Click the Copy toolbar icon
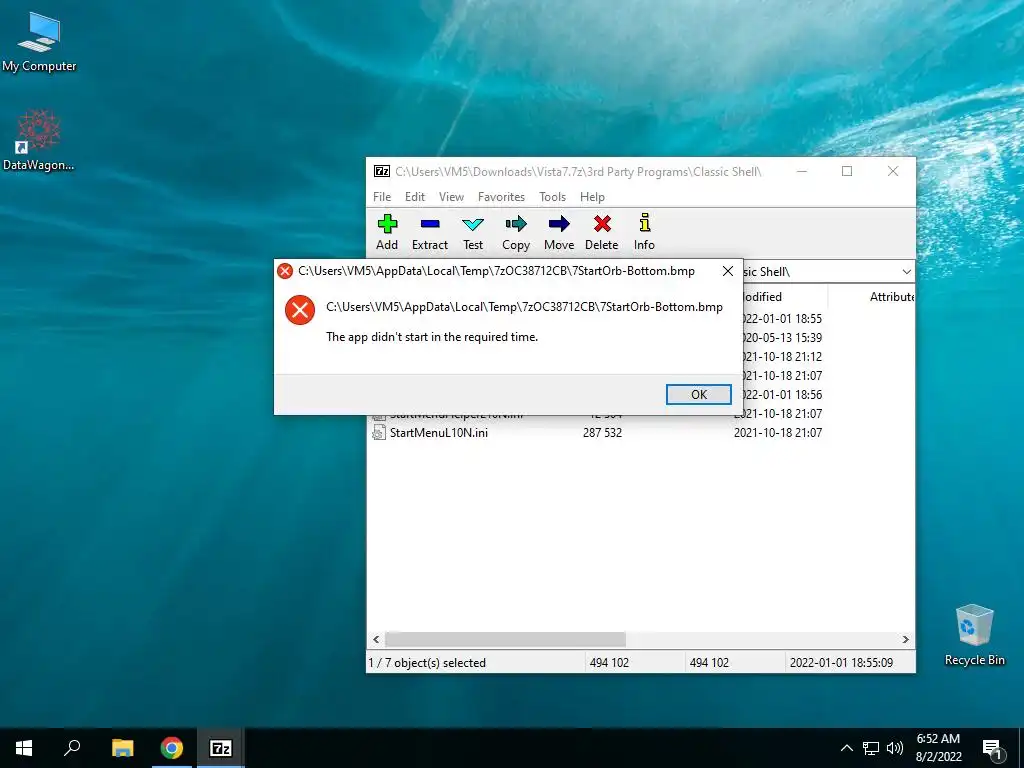Screen dimensions: 1024x768 (516, 232)
